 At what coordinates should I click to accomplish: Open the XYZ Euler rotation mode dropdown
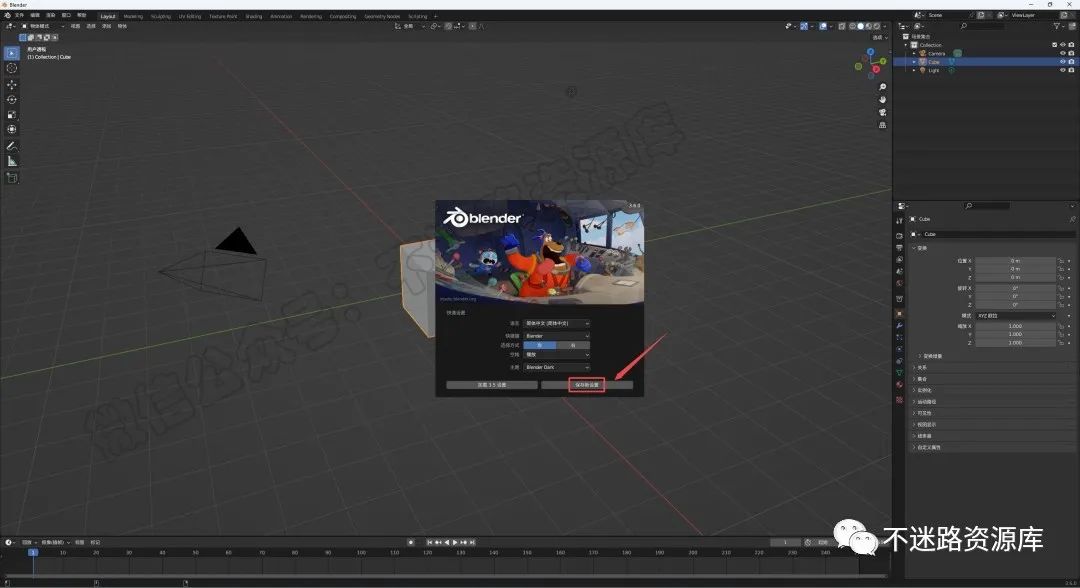1015,315
